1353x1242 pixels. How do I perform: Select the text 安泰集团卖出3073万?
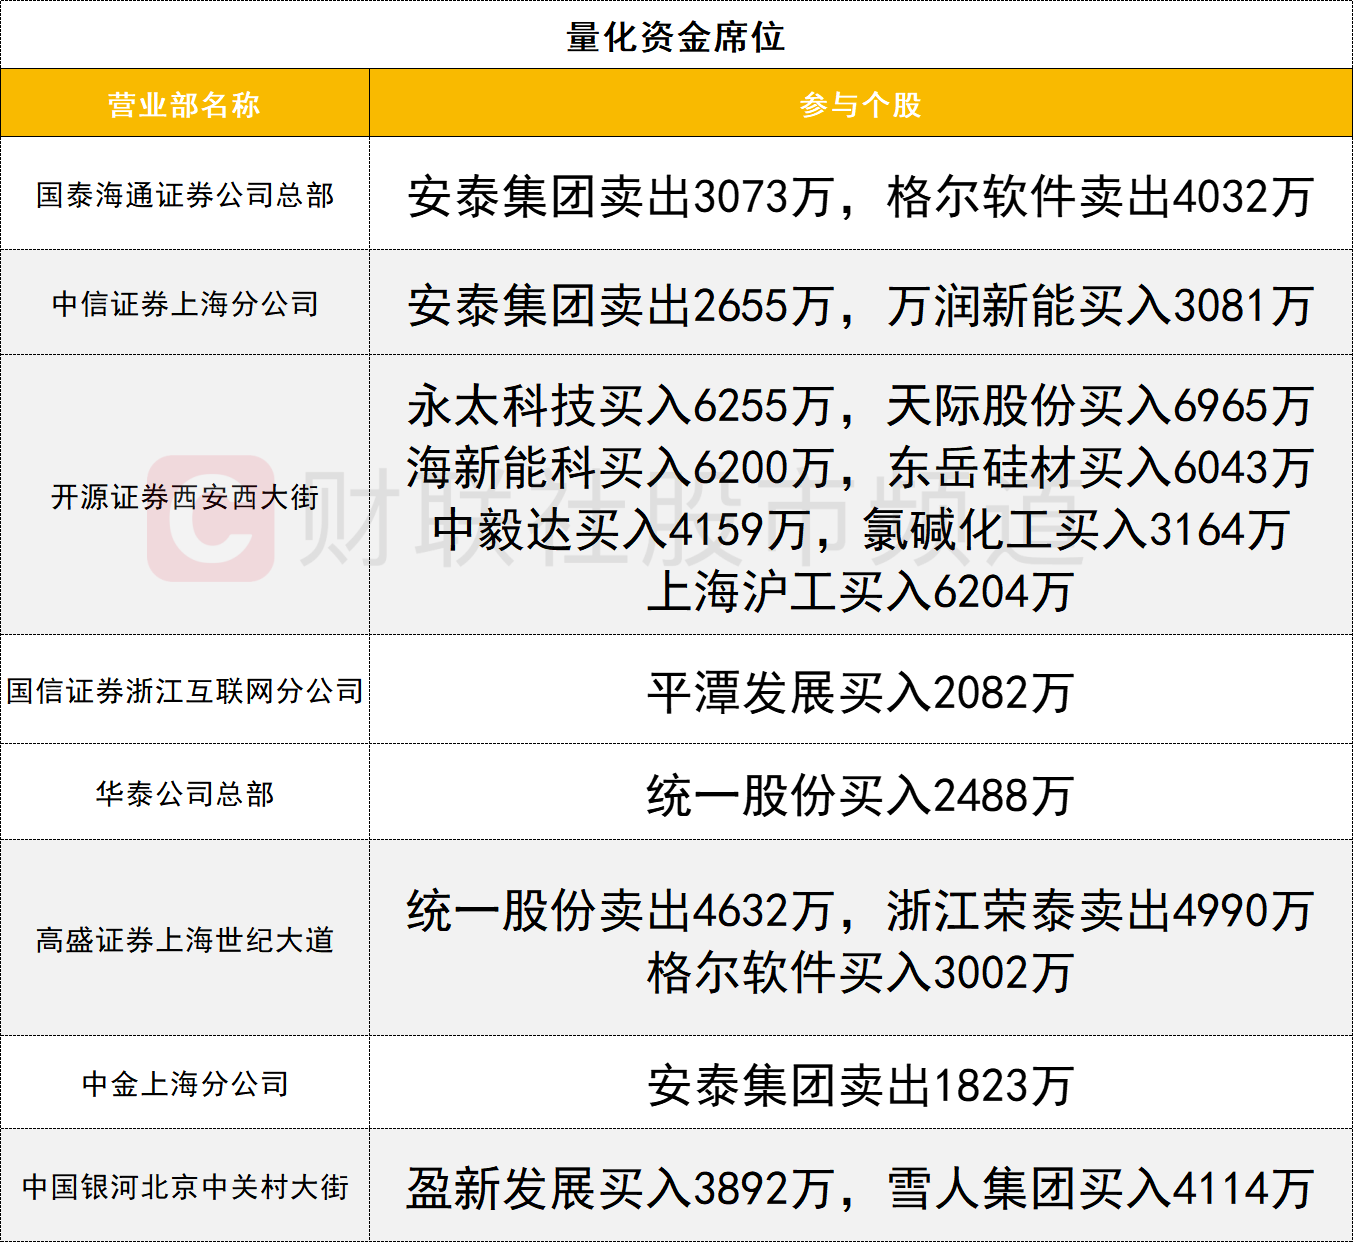(620, 197)
